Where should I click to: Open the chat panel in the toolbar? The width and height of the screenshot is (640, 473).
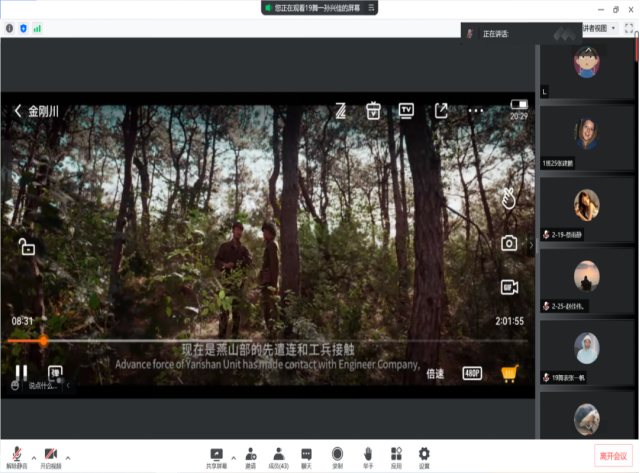coord(307,455)
